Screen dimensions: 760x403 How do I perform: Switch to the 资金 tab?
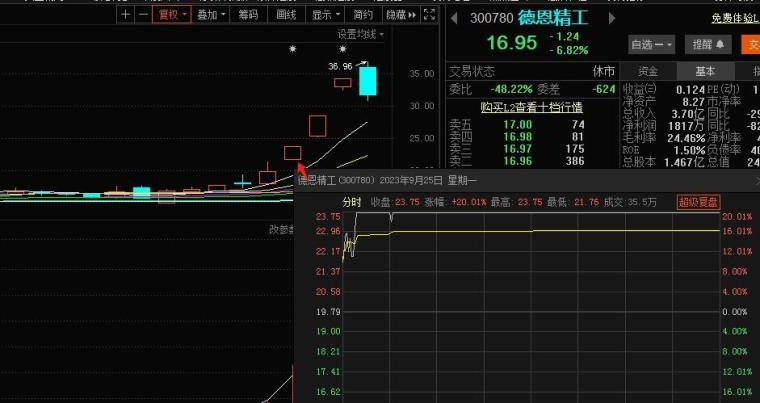pyautogui.click(x=648, y=72)
